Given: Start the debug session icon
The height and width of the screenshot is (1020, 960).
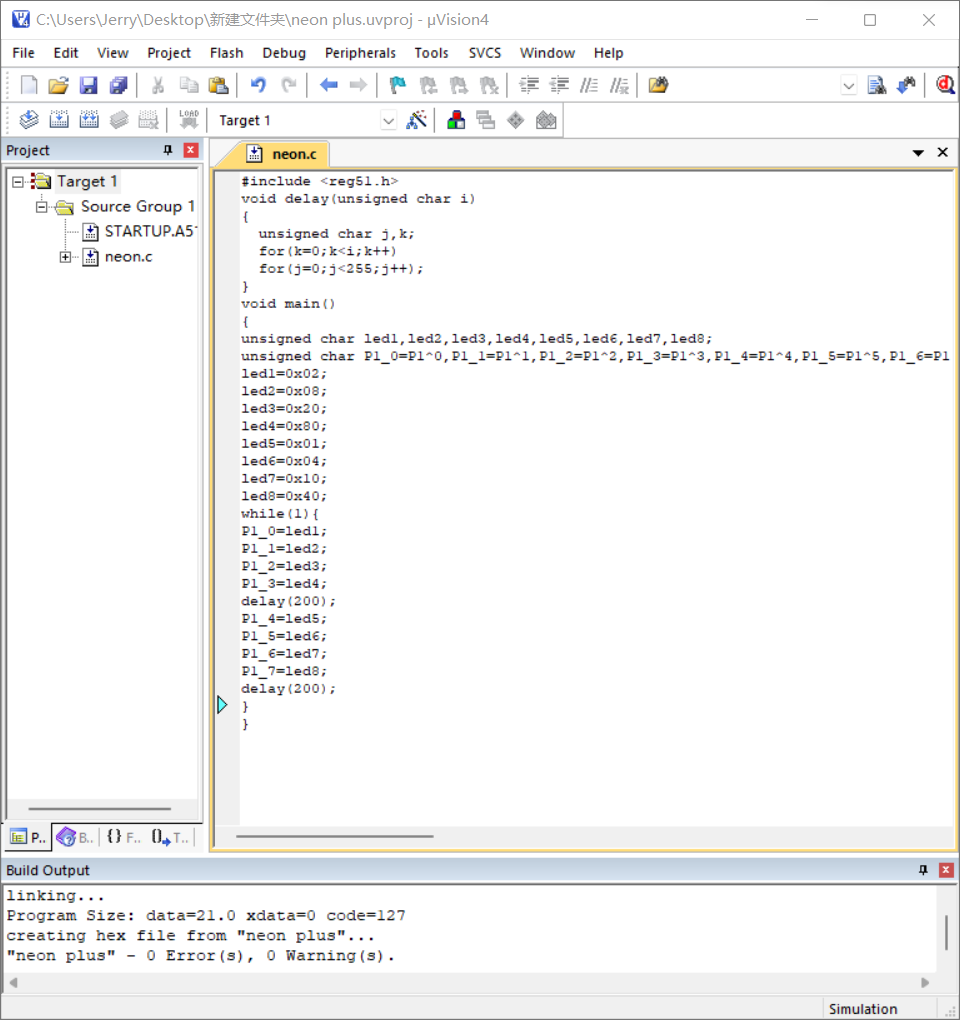Looking at the screenshot, I should point(944,86).
